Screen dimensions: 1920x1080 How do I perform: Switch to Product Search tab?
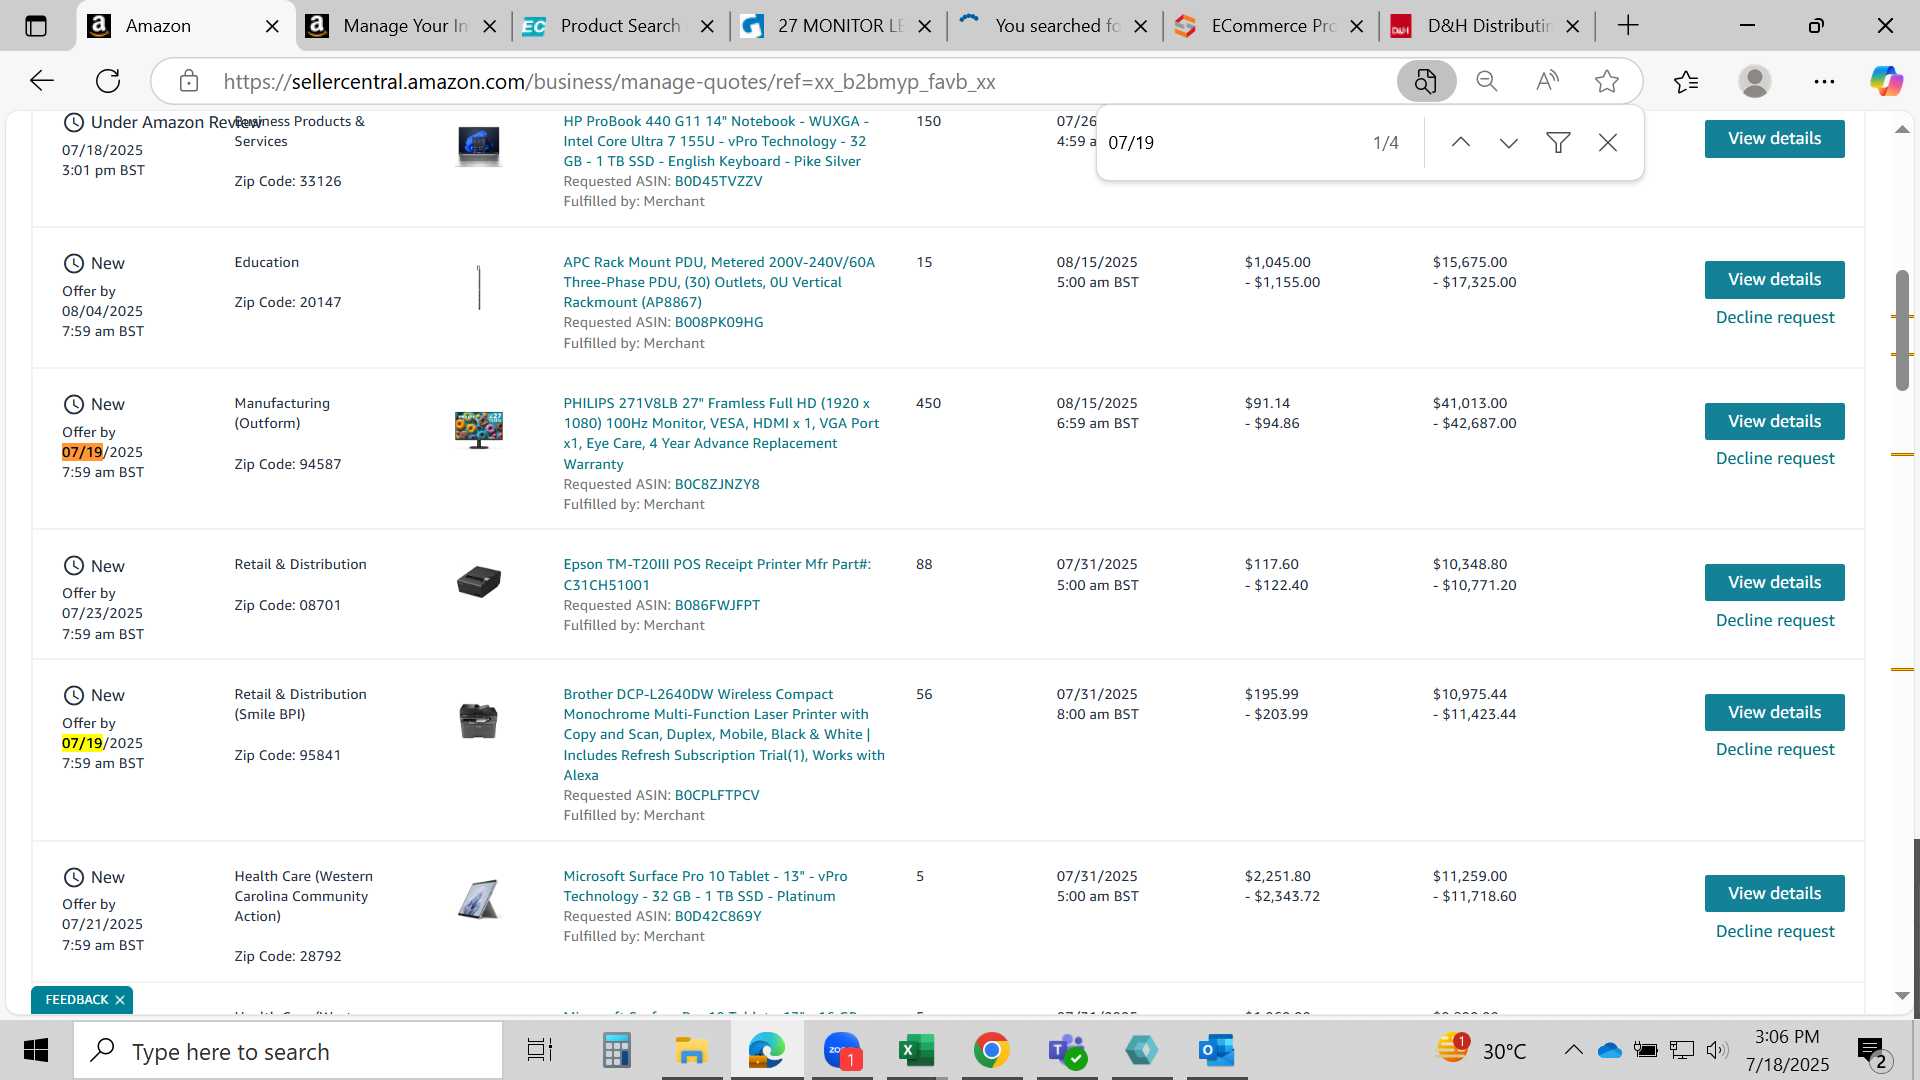click(x=620, y=26)
